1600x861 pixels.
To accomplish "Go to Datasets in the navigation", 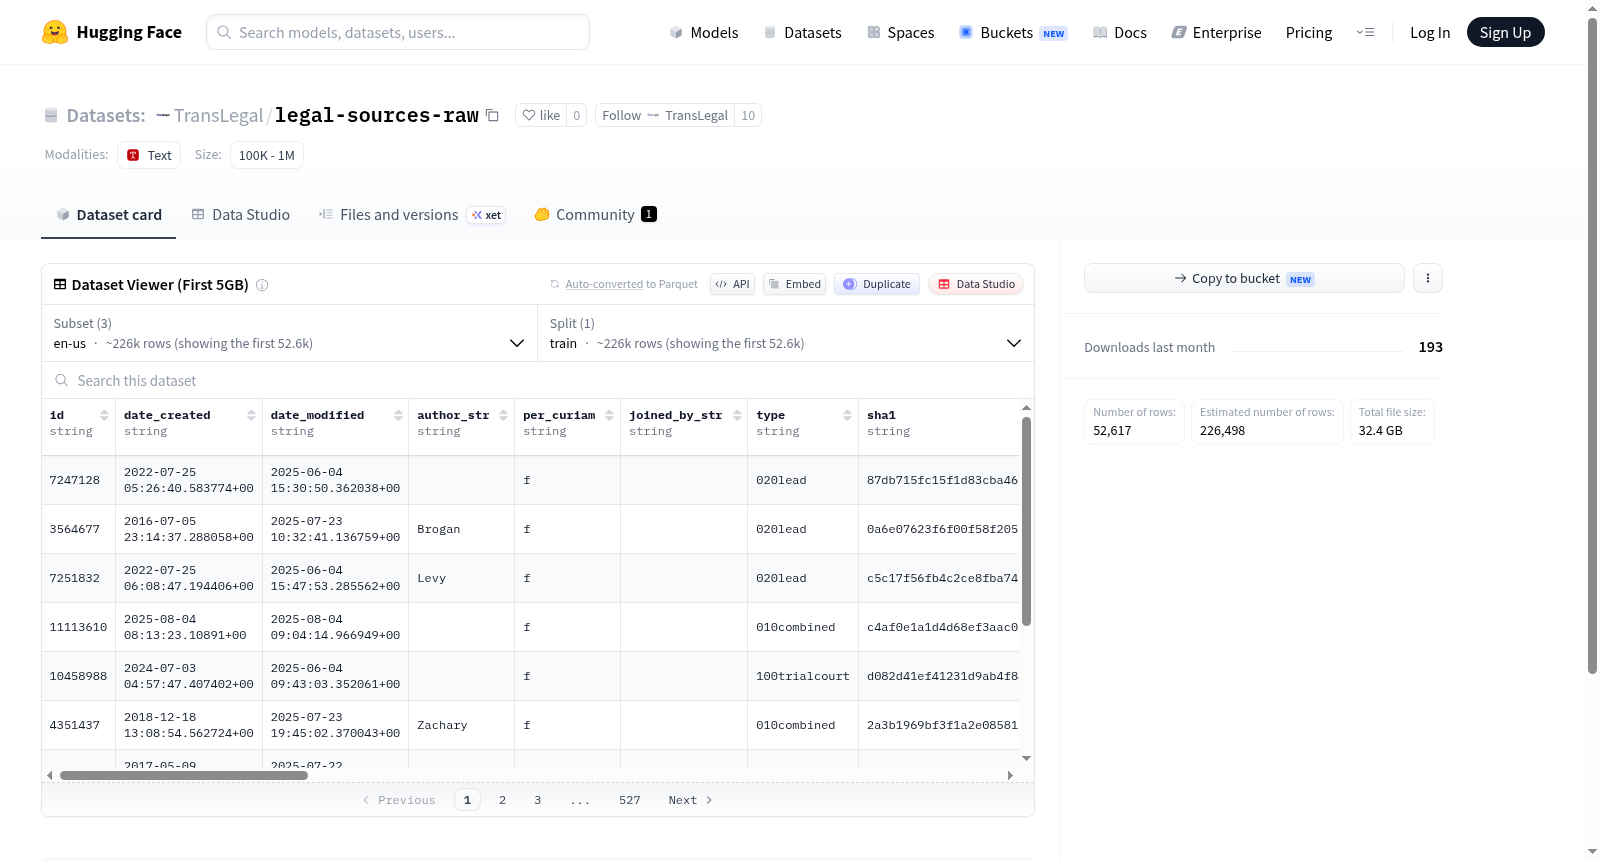I will tap(802, 32).
